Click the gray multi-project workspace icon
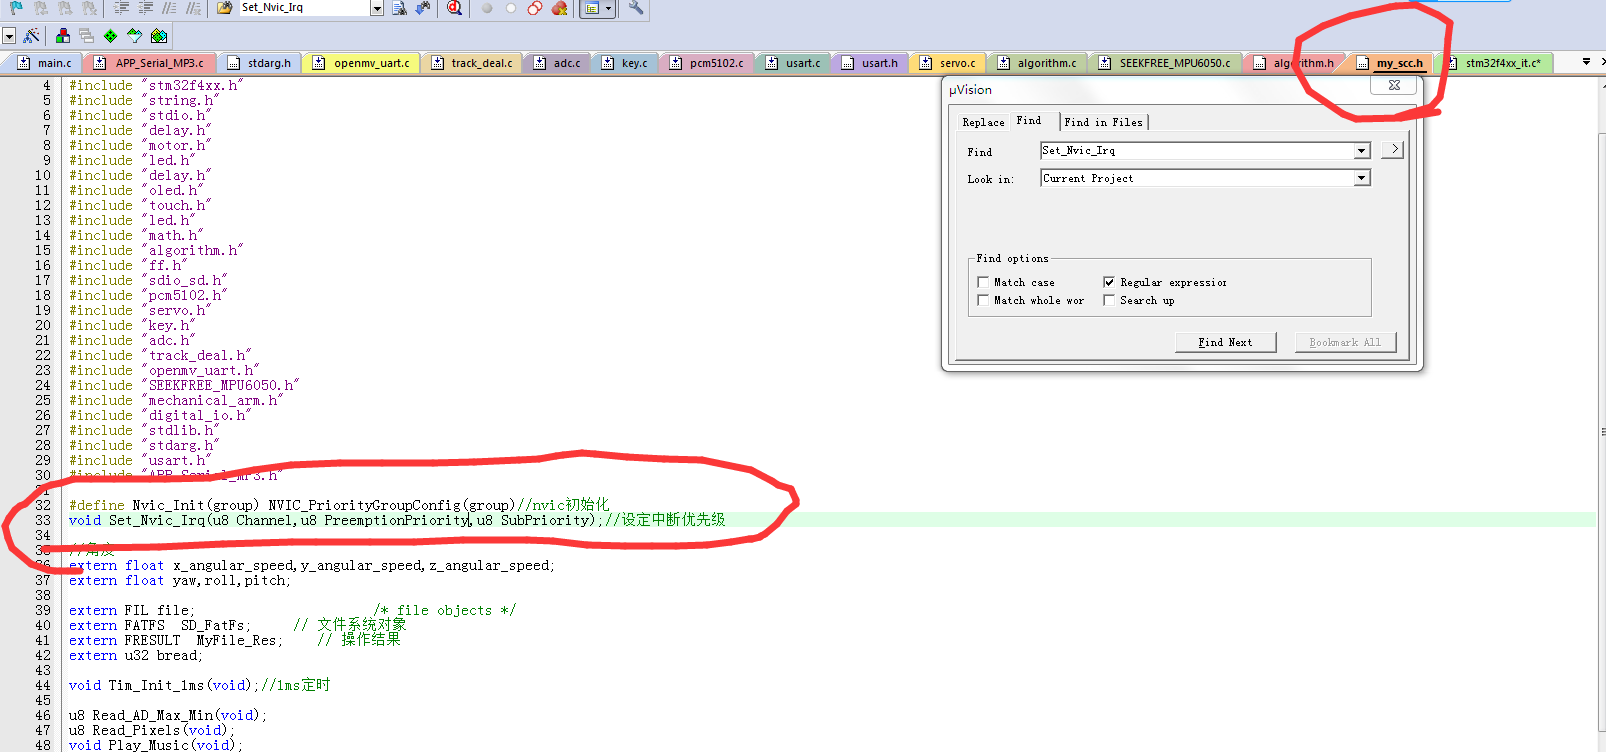This screenshot has width=1606, height=752. click(x=87, y=36)
